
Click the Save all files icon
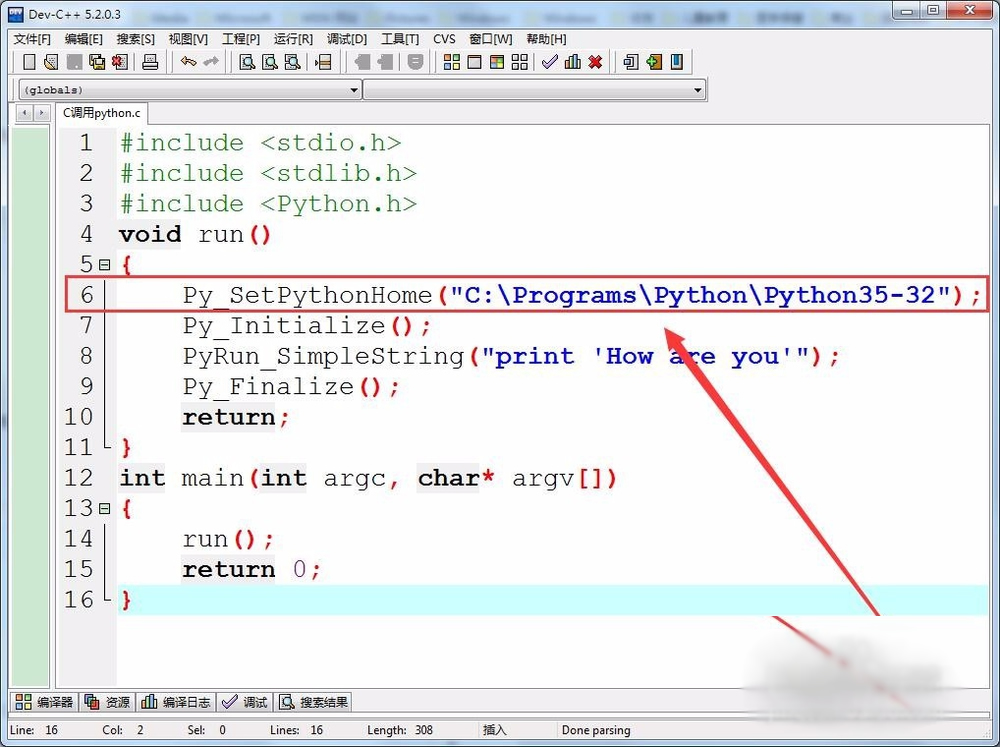[97, 62]
